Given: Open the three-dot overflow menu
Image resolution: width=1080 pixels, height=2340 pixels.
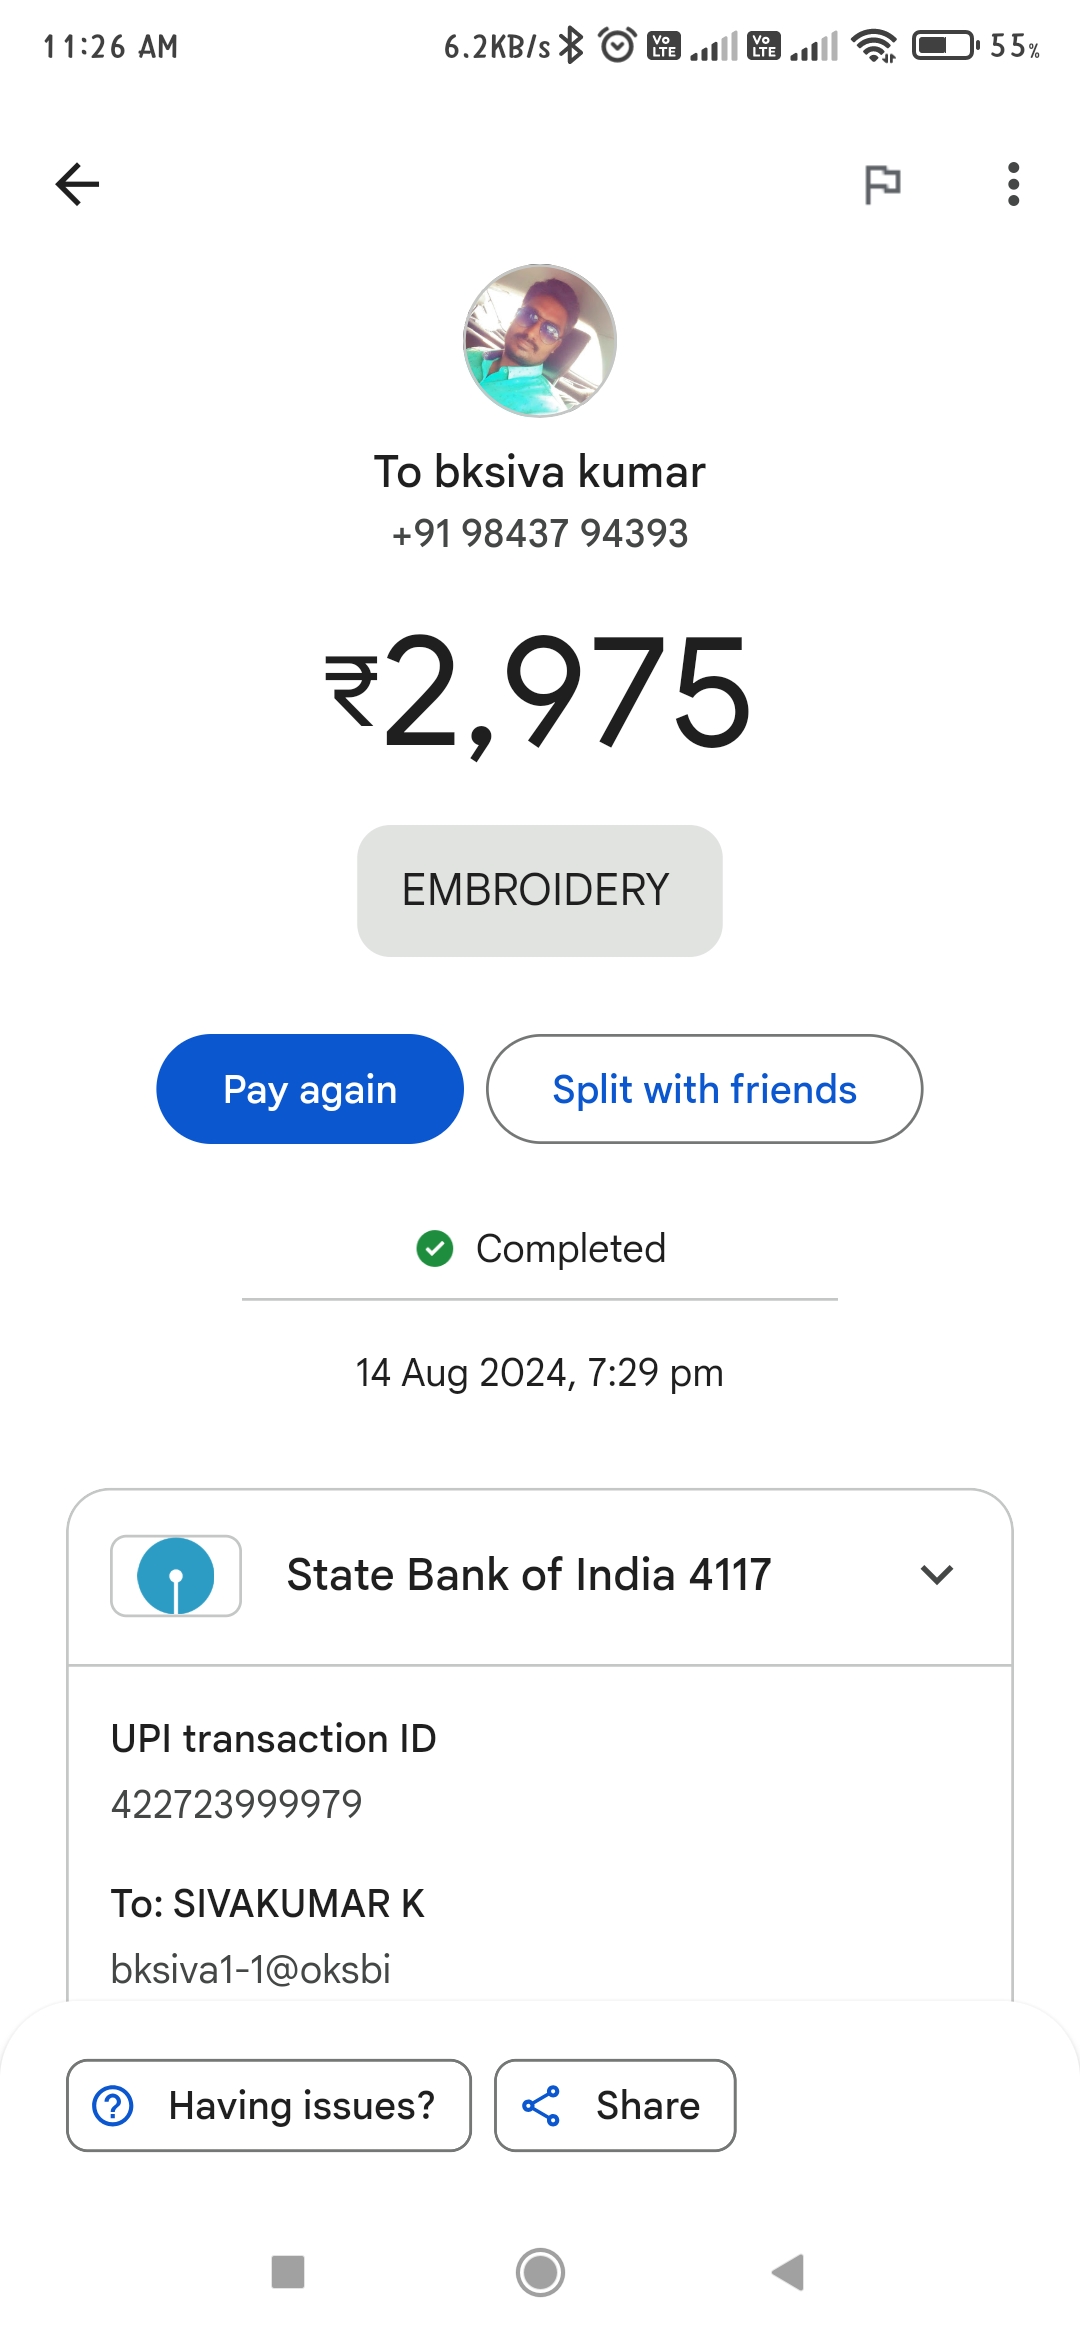Looking at the screenshot, I should (1013, 184).
